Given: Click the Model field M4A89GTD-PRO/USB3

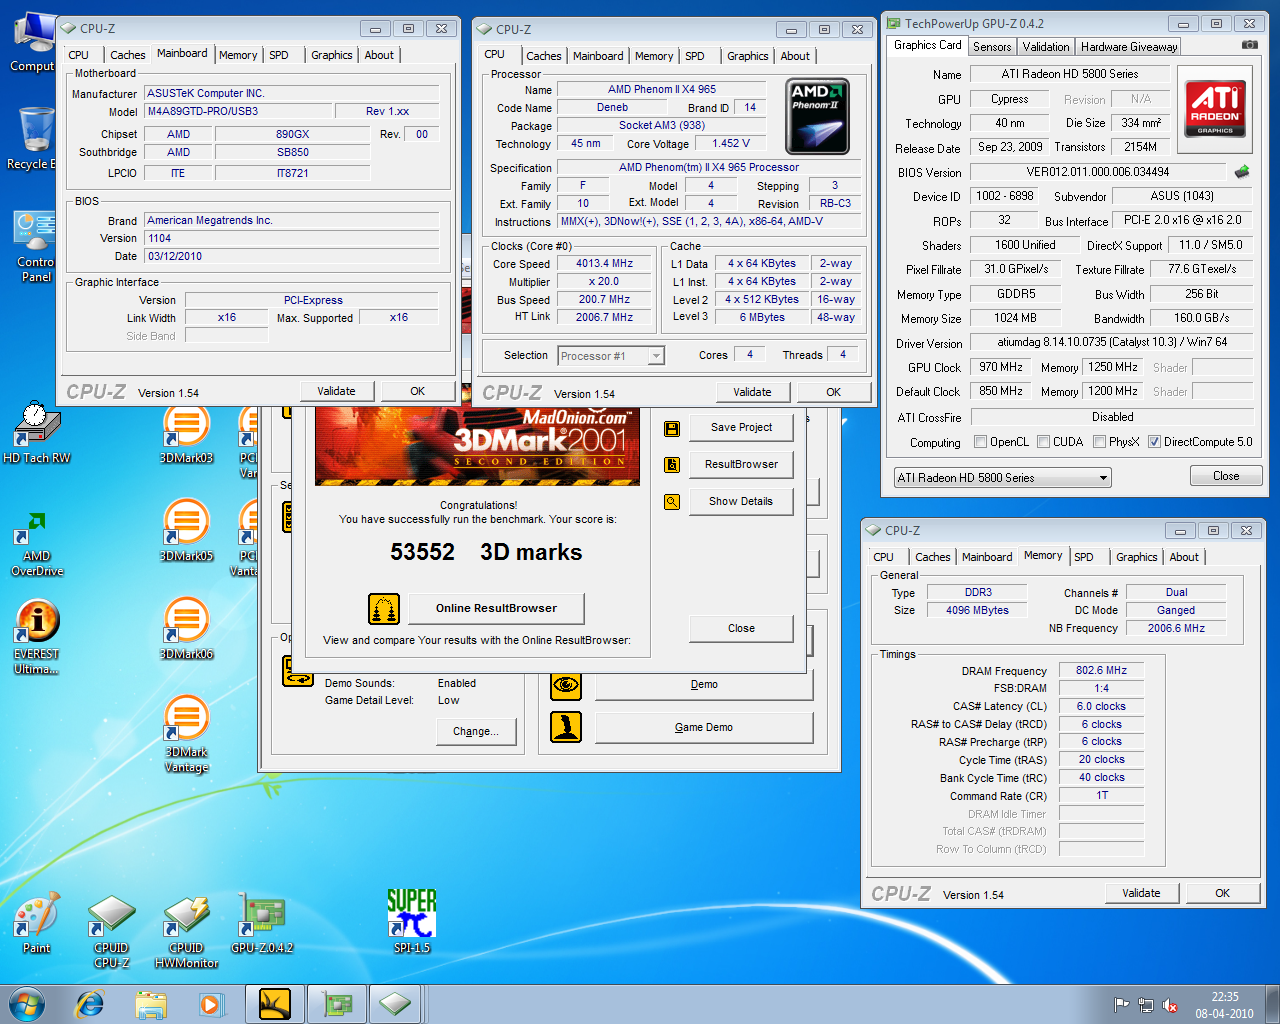Looking at the screenshot, I should coord(238,111).
